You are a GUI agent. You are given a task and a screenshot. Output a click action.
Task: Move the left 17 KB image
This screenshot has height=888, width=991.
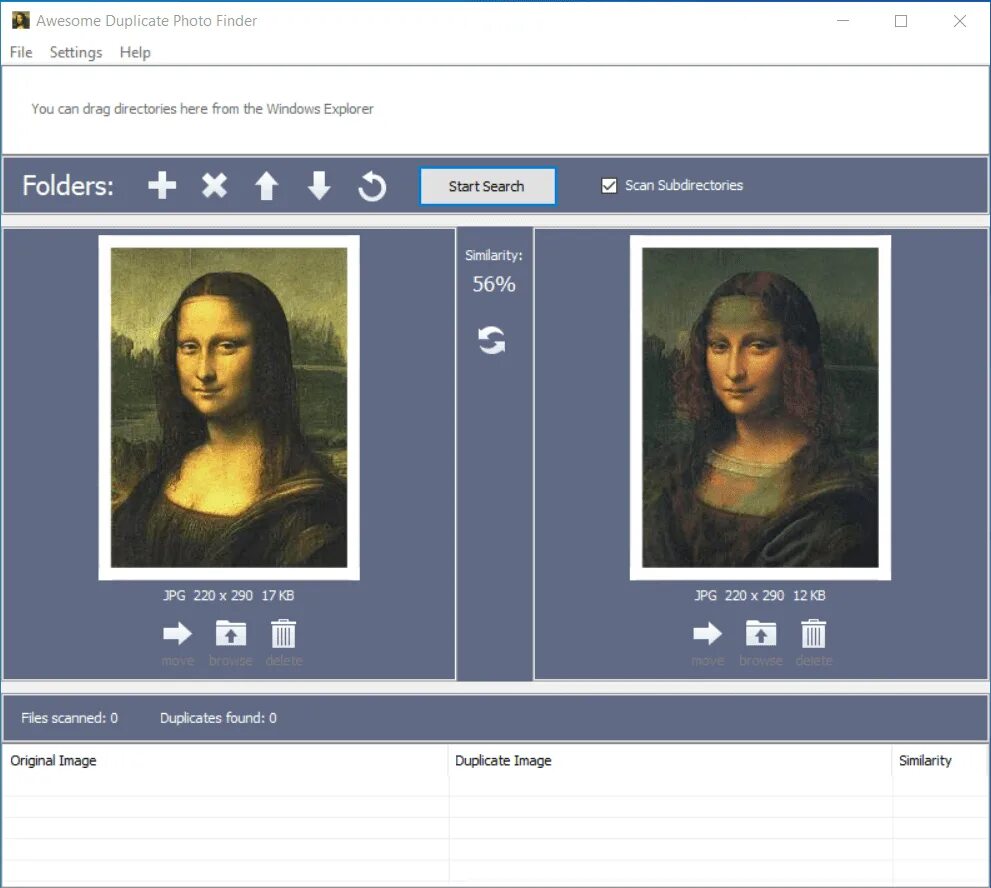tap(178, 633)
